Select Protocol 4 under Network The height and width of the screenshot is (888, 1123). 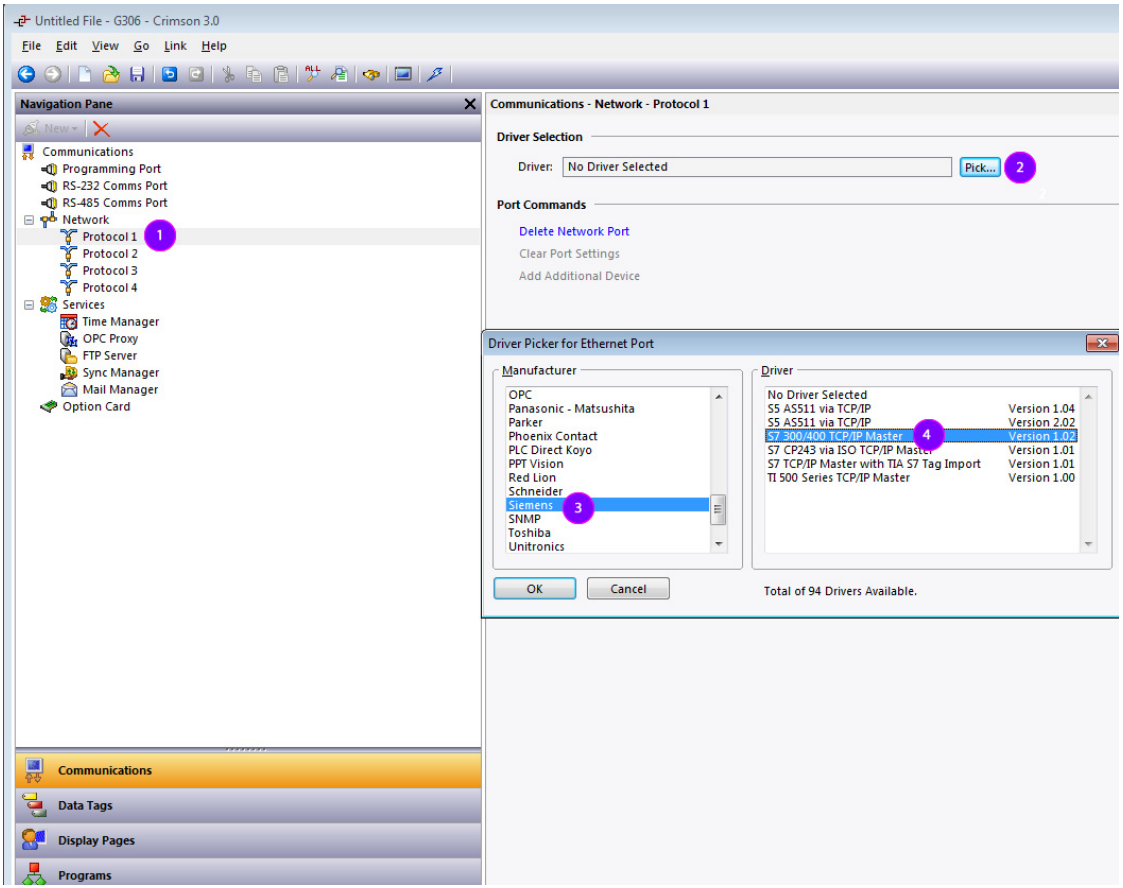point(110,288)
